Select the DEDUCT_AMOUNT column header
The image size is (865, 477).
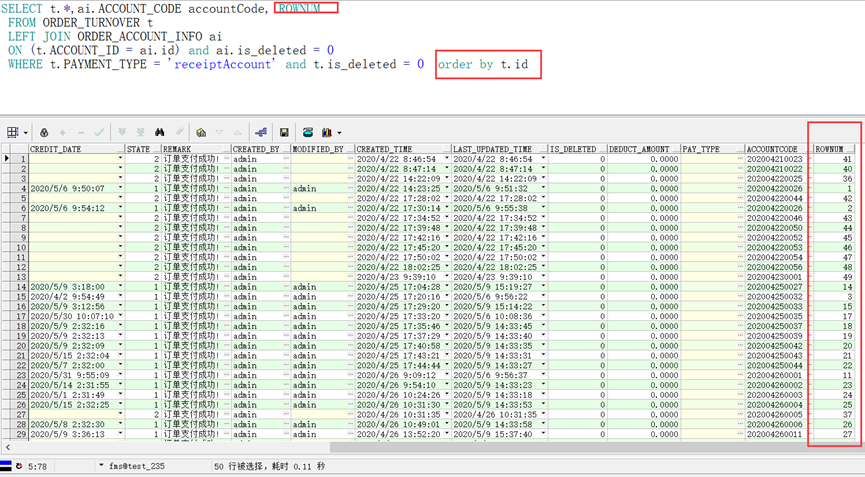coord(644,149)
